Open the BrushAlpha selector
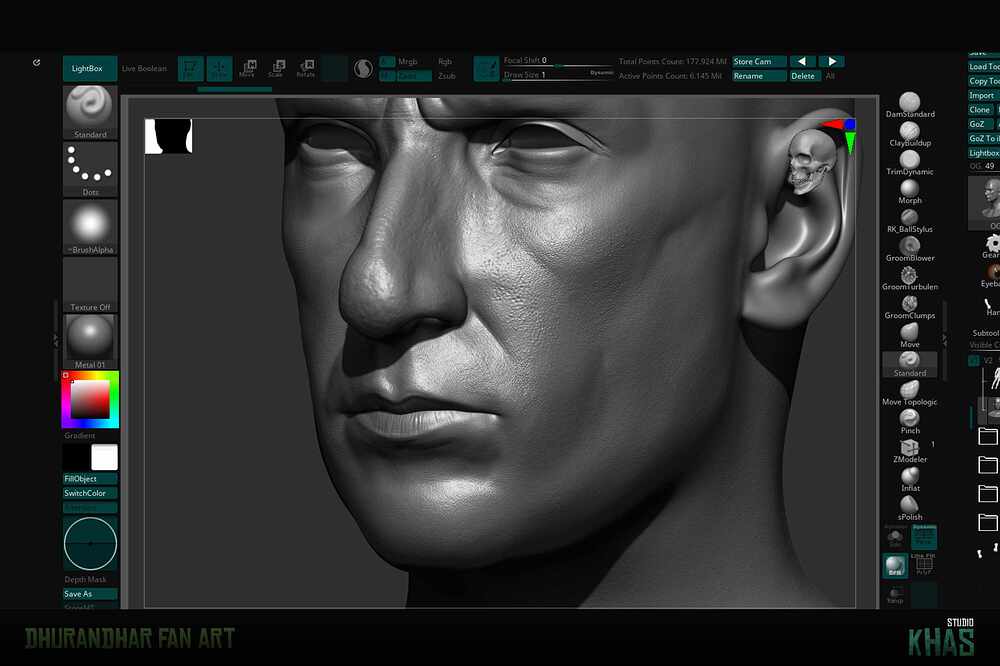 click(90, 227)
